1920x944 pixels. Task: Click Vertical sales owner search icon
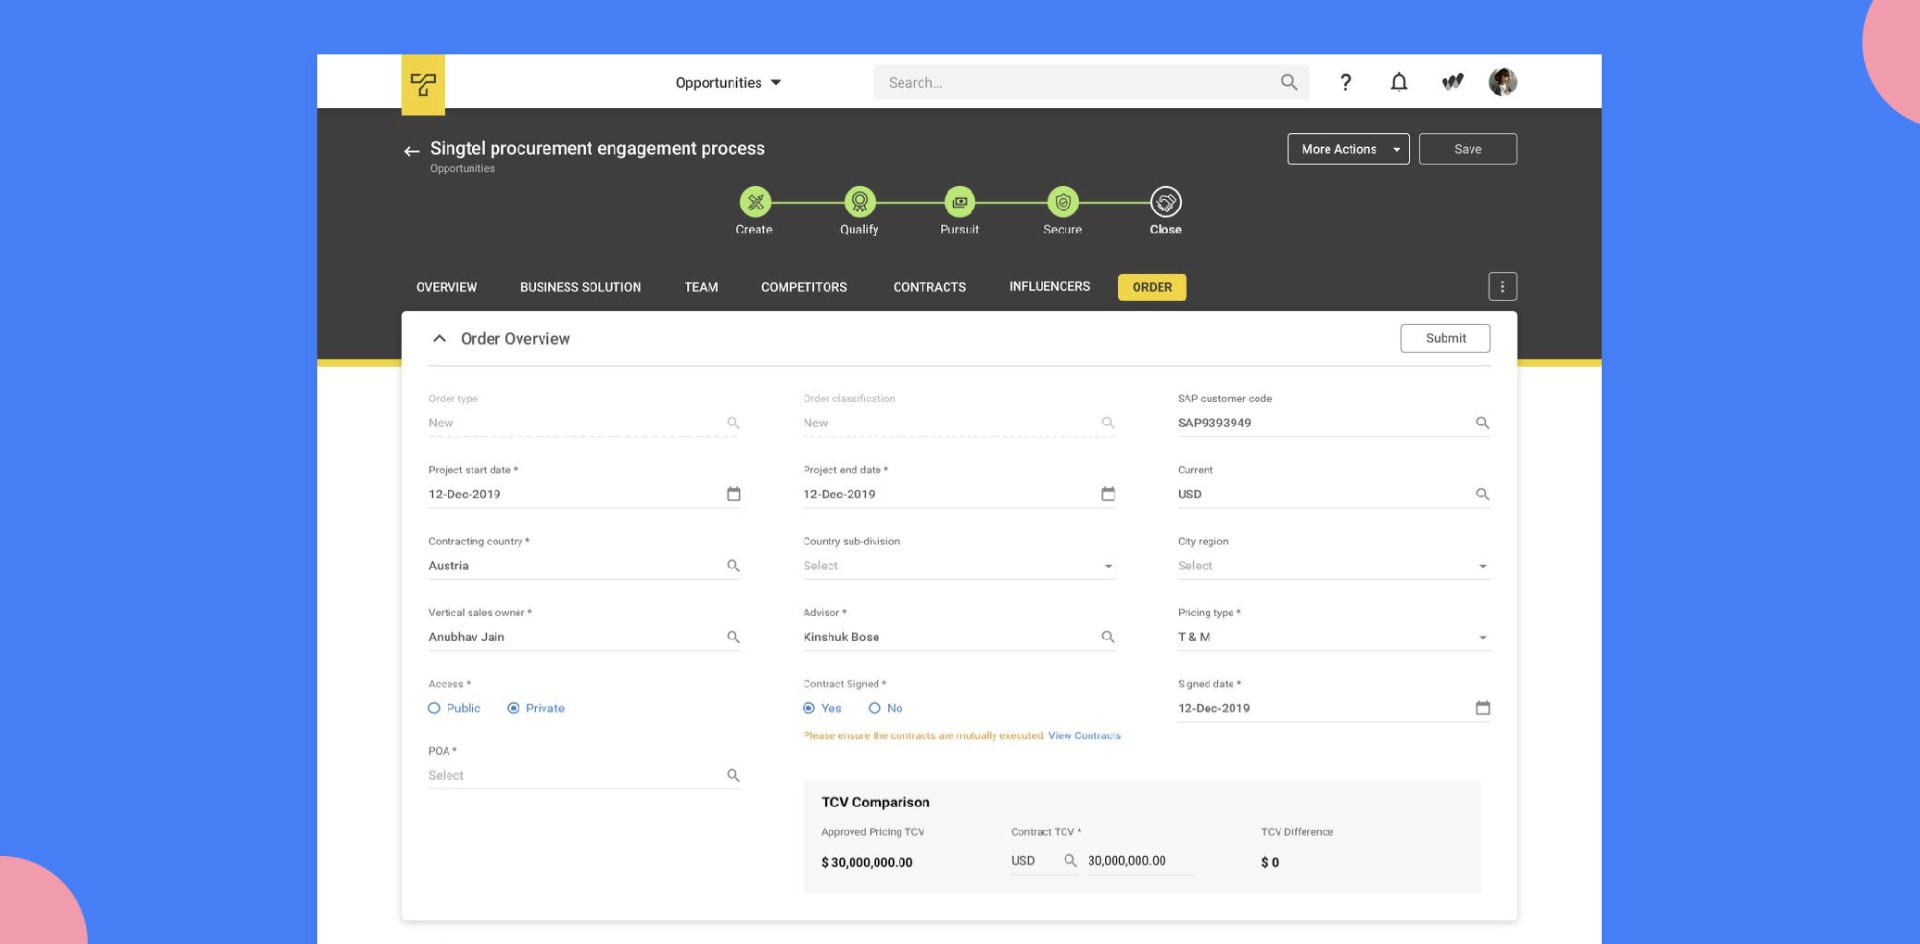(x=733, y=637)
